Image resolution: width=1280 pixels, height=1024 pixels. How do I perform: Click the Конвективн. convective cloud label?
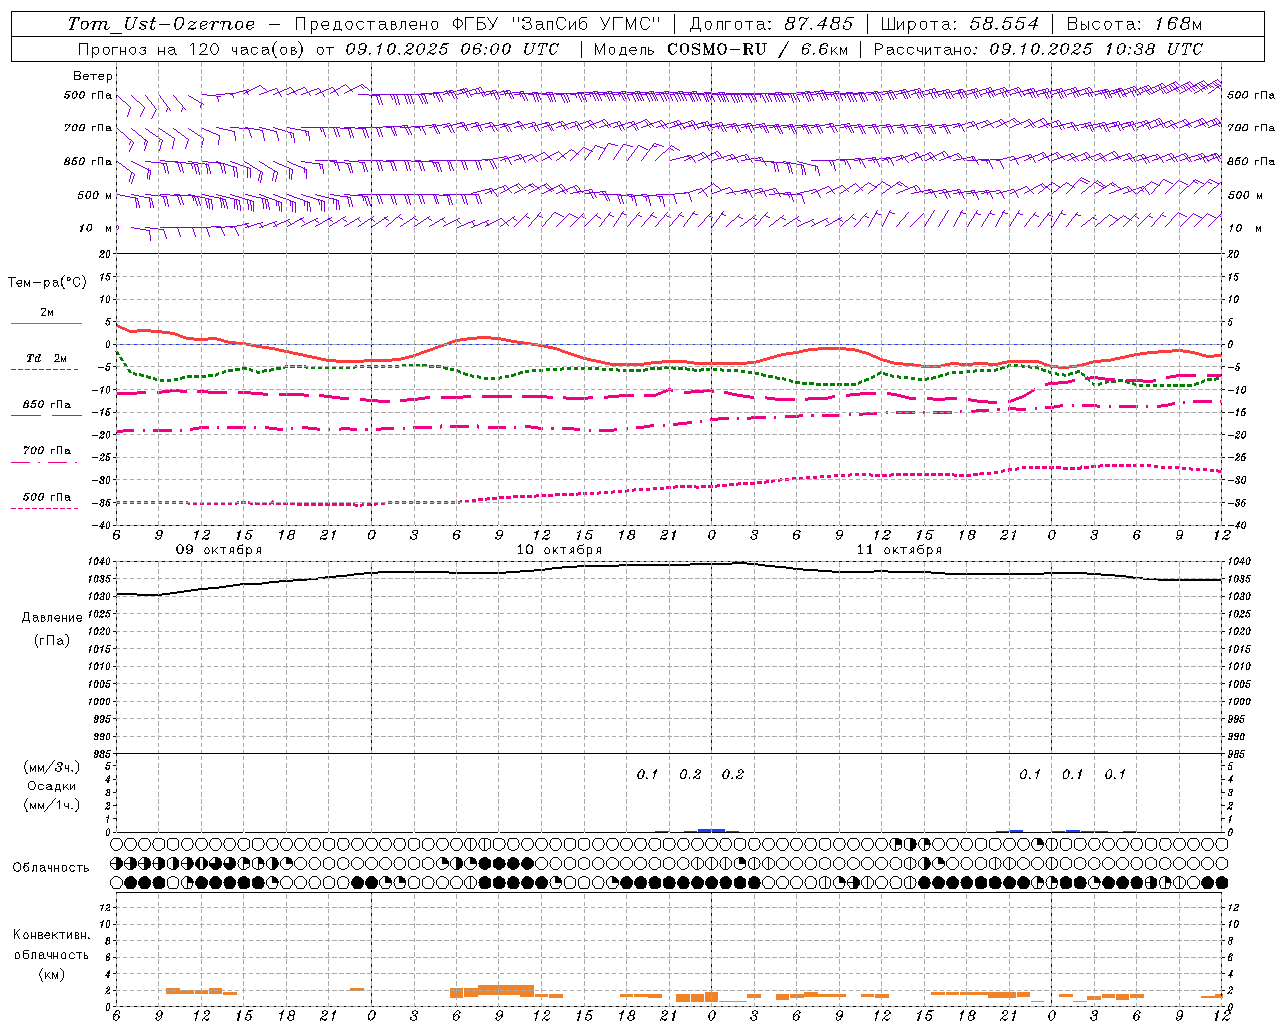tap(51, 935)
